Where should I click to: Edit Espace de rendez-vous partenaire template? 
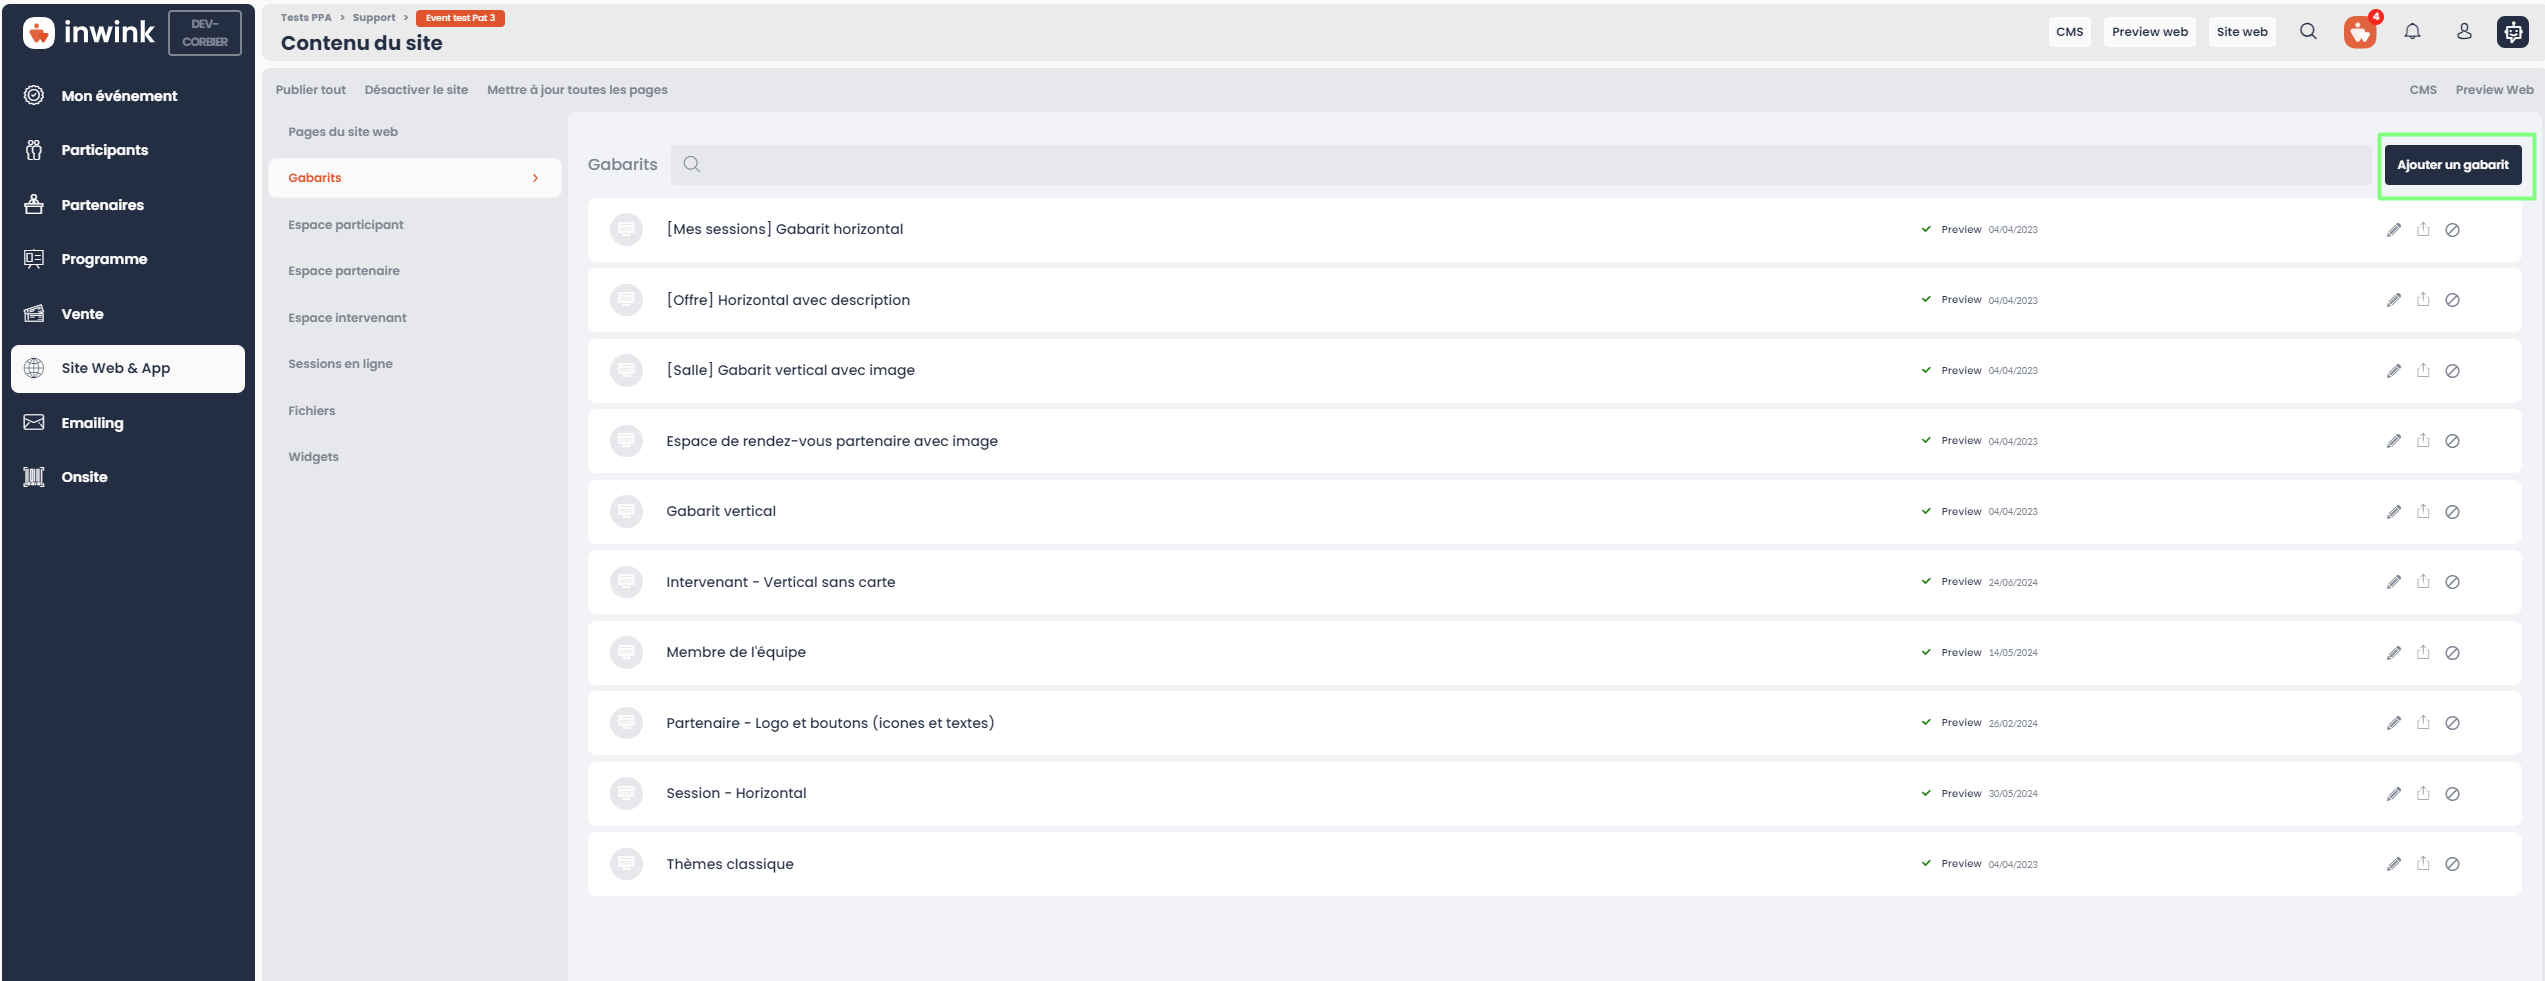[2394, 441]
